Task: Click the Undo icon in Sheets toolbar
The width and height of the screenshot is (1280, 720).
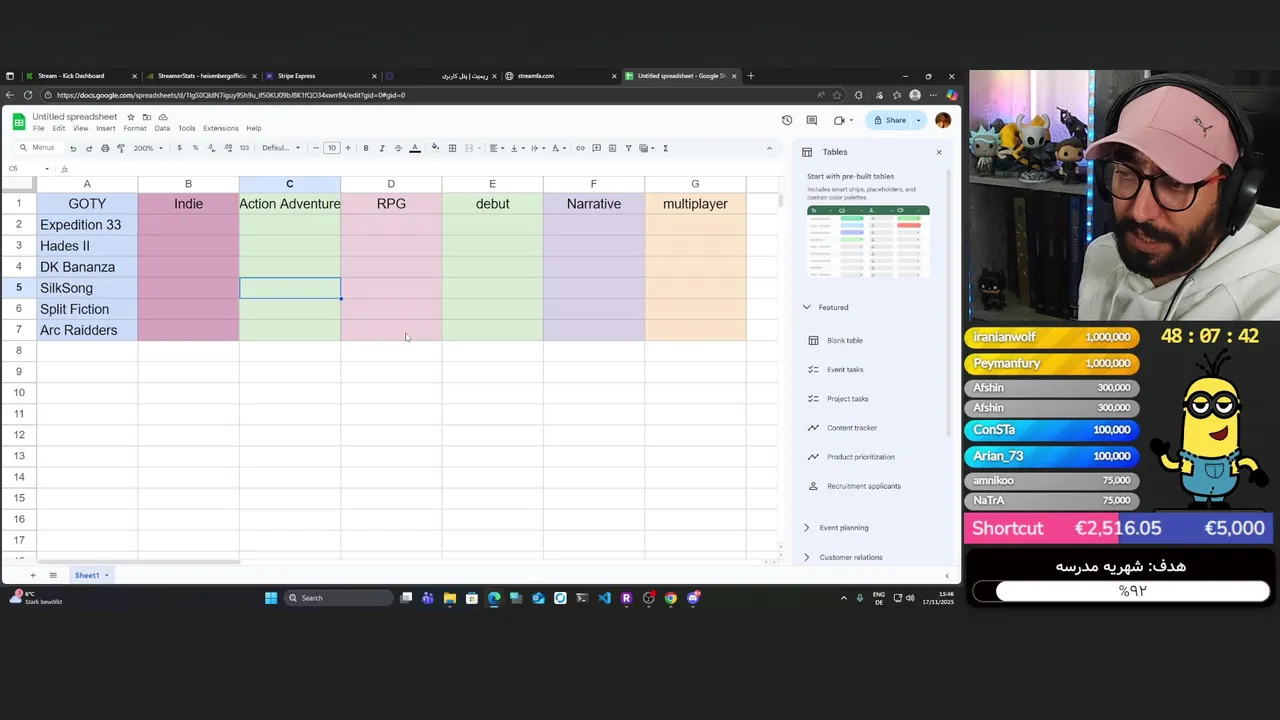Action: 73,148
